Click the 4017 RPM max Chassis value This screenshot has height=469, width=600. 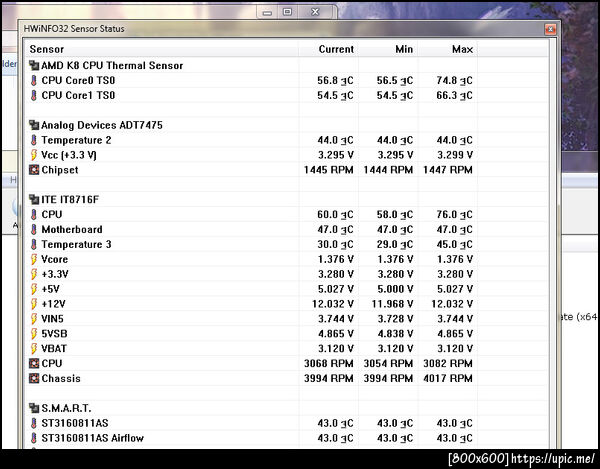pyautogui.click(x=448, y=378)
